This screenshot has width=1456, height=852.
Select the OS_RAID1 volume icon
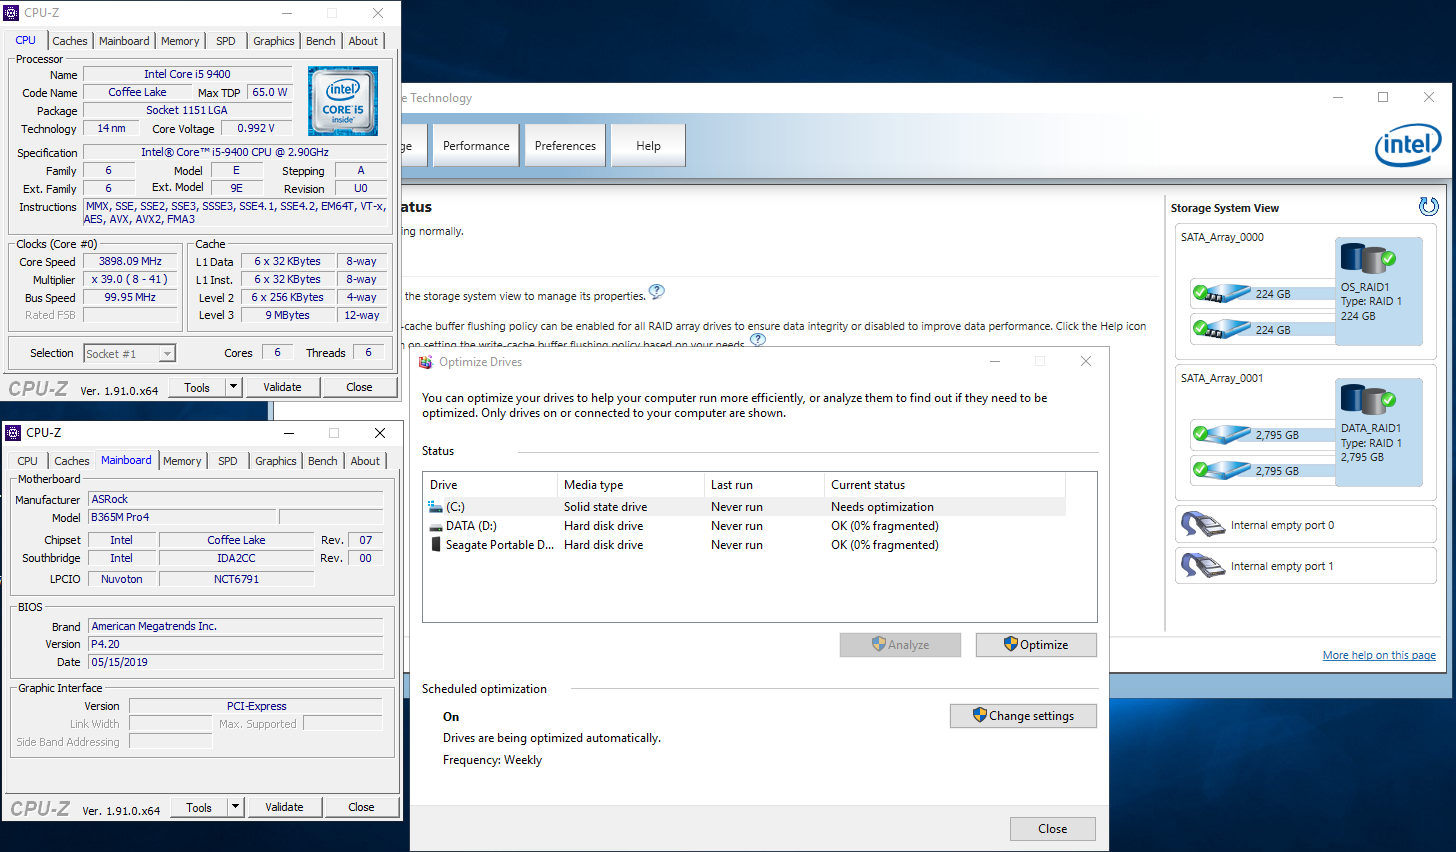coord(1367,258)
